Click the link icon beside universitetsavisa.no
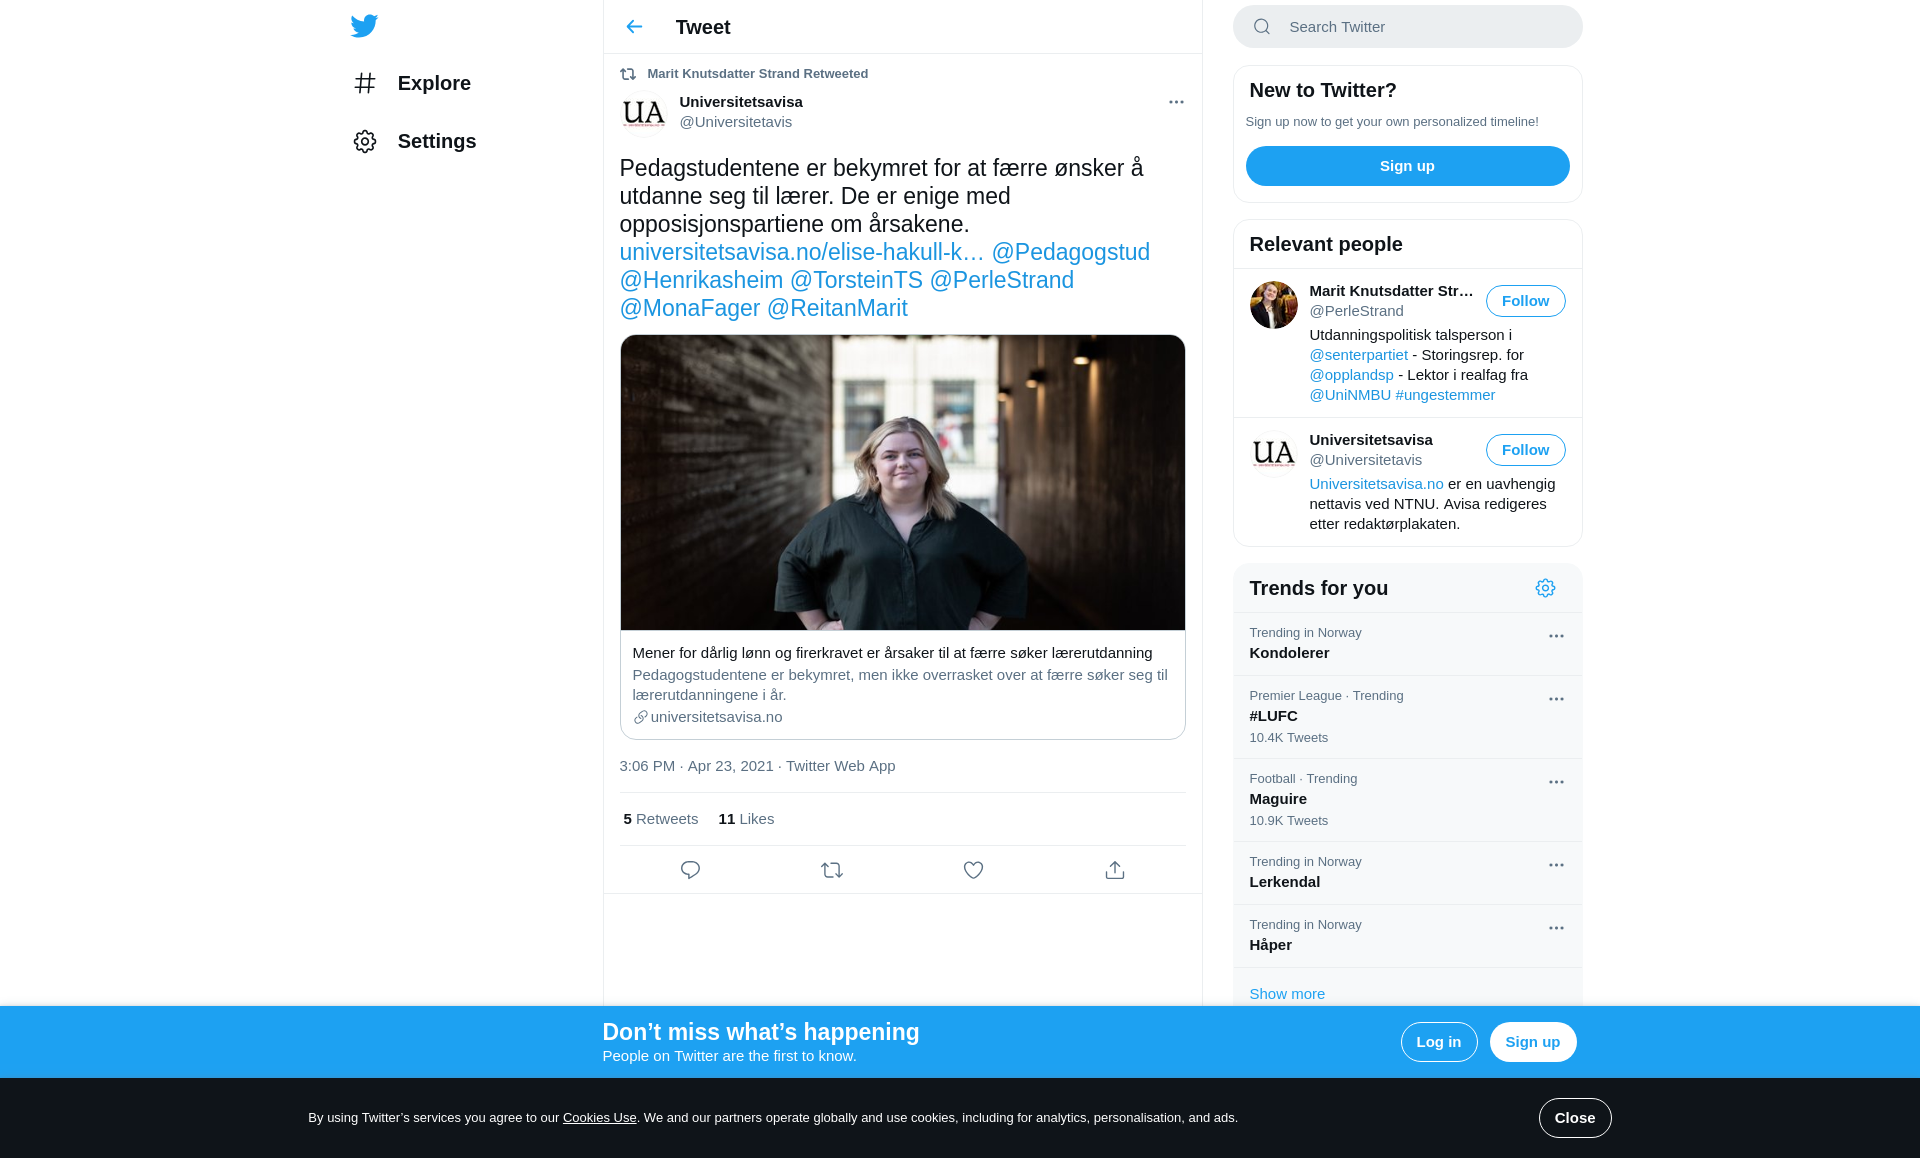 point(640,717)
